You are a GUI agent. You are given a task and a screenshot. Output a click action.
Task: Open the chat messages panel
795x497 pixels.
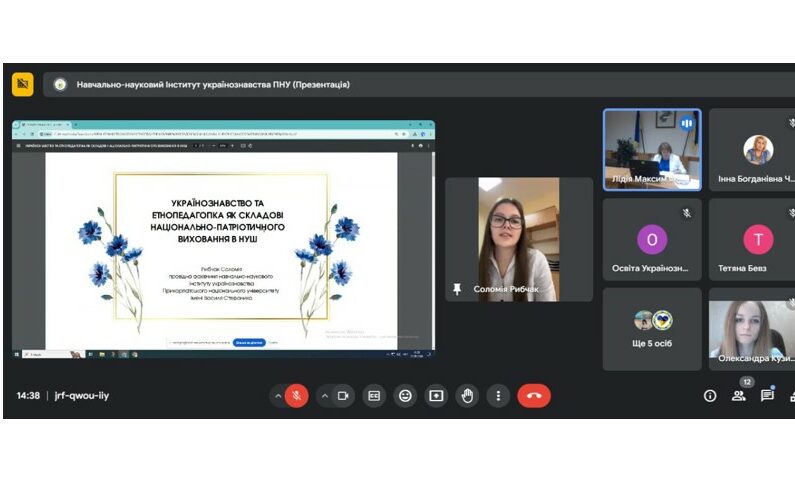767,395
